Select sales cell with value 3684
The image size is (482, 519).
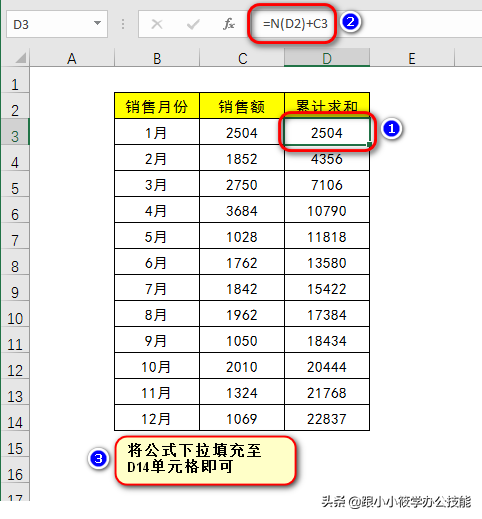[x=242, y=210]
